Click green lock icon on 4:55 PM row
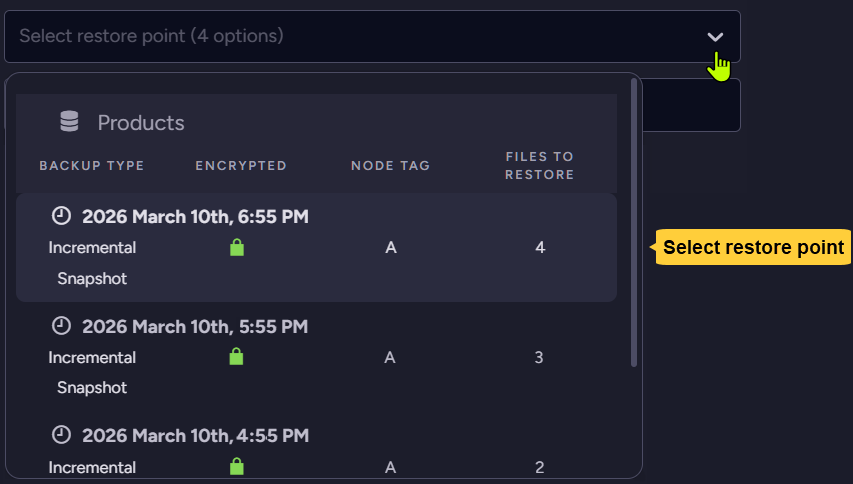The image size is (853, 484). coord(237,466)
